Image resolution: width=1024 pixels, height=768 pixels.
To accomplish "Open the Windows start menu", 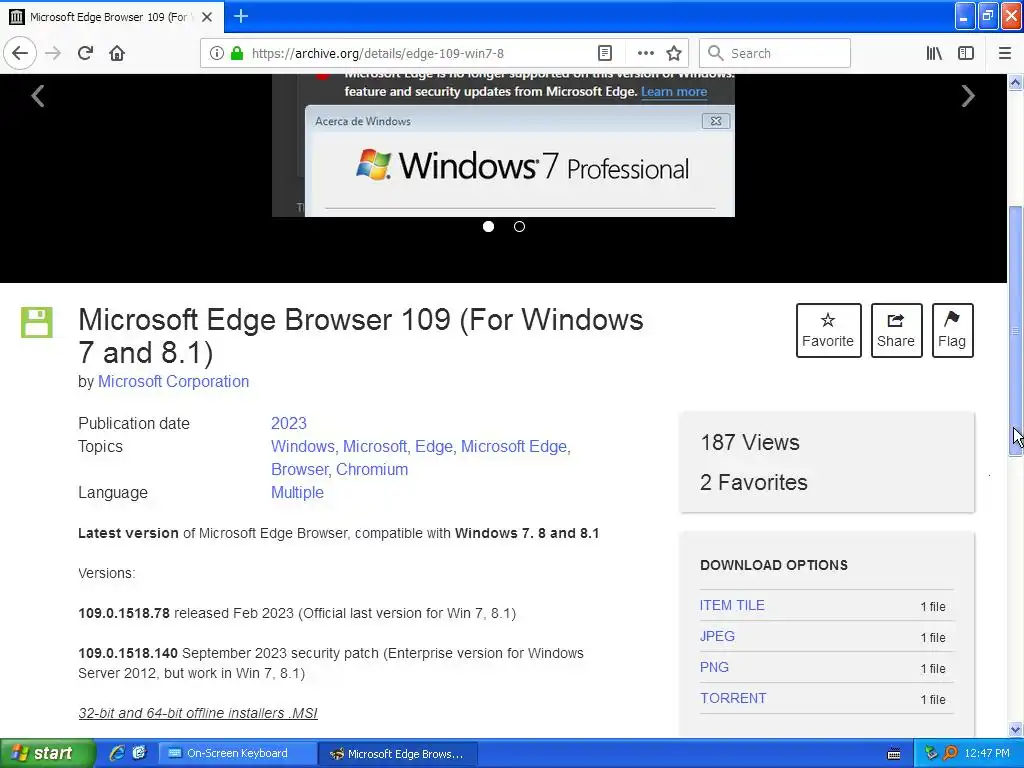I will (x=47, y=754).
